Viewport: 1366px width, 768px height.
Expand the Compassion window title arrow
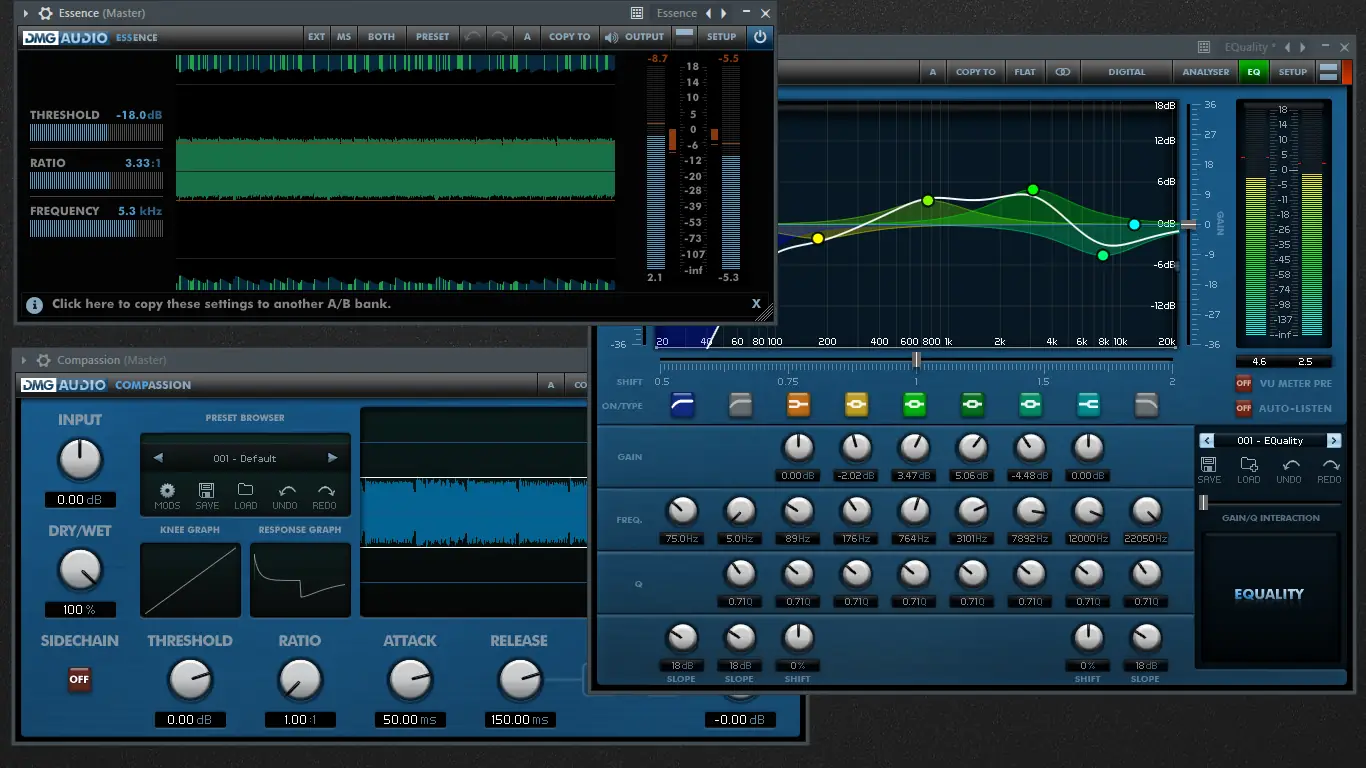tap(24, 360)
